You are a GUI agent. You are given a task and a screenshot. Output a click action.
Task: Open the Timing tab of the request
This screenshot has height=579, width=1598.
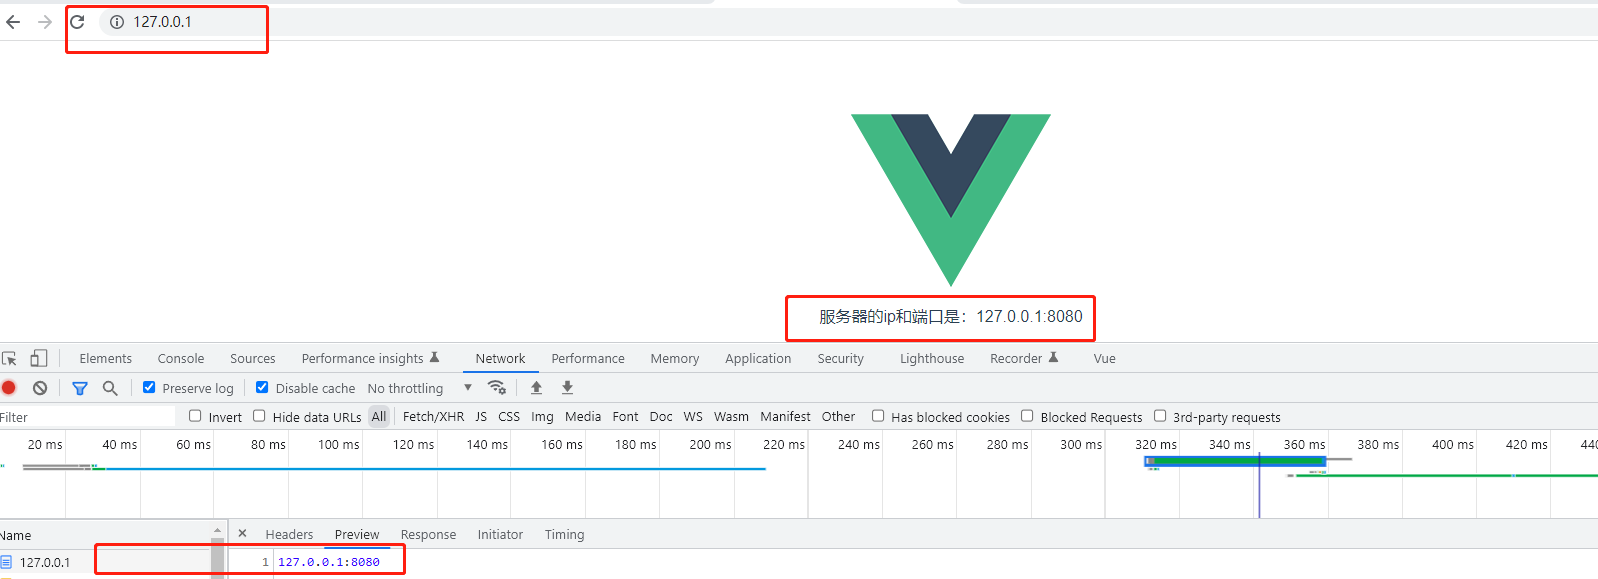564,535
